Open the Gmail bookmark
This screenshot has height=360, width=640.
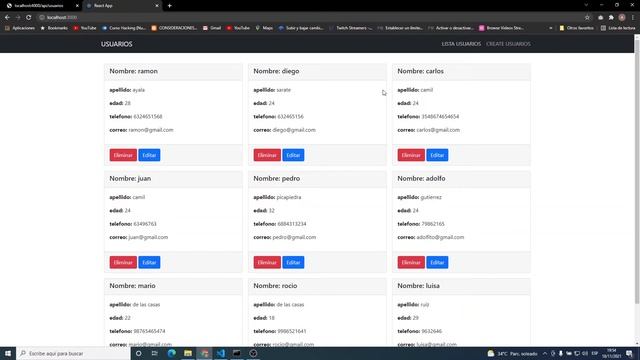pos(212,28)
